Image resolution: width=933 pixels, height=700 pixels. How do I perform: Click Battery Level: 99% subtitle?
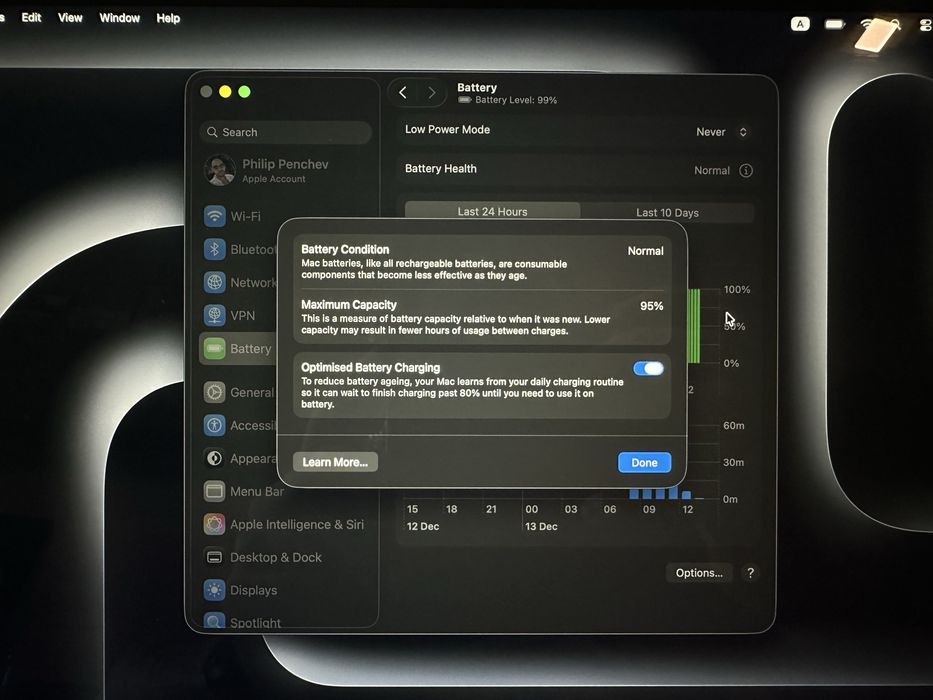(516, 100)
